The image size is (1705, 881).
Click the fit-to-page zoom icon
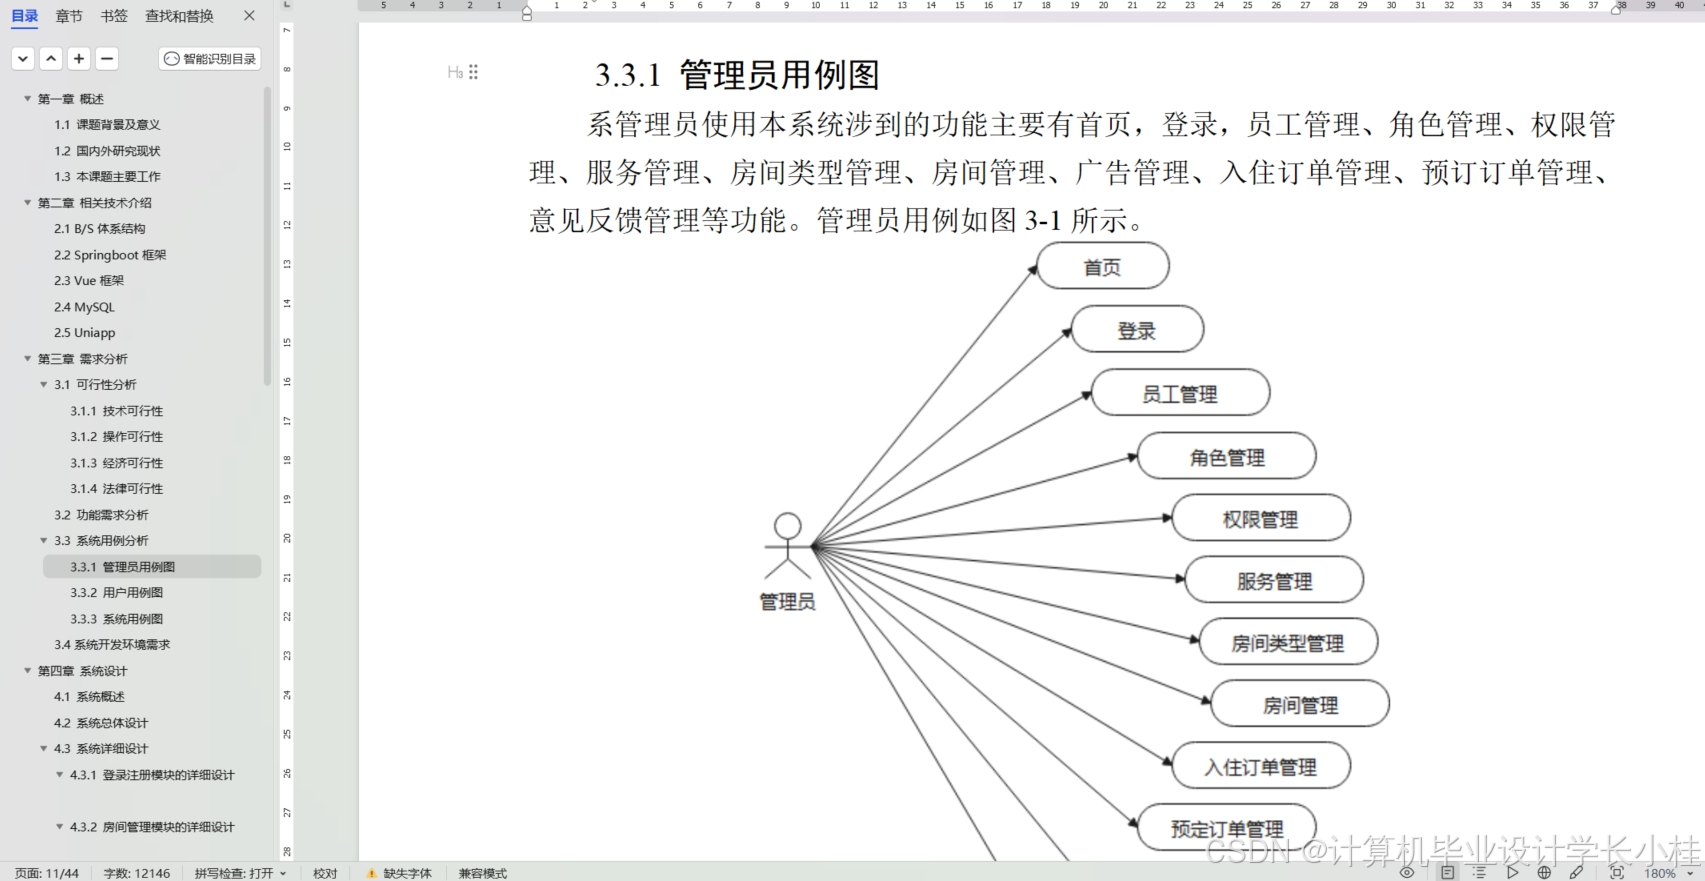tap(1617, 873)
